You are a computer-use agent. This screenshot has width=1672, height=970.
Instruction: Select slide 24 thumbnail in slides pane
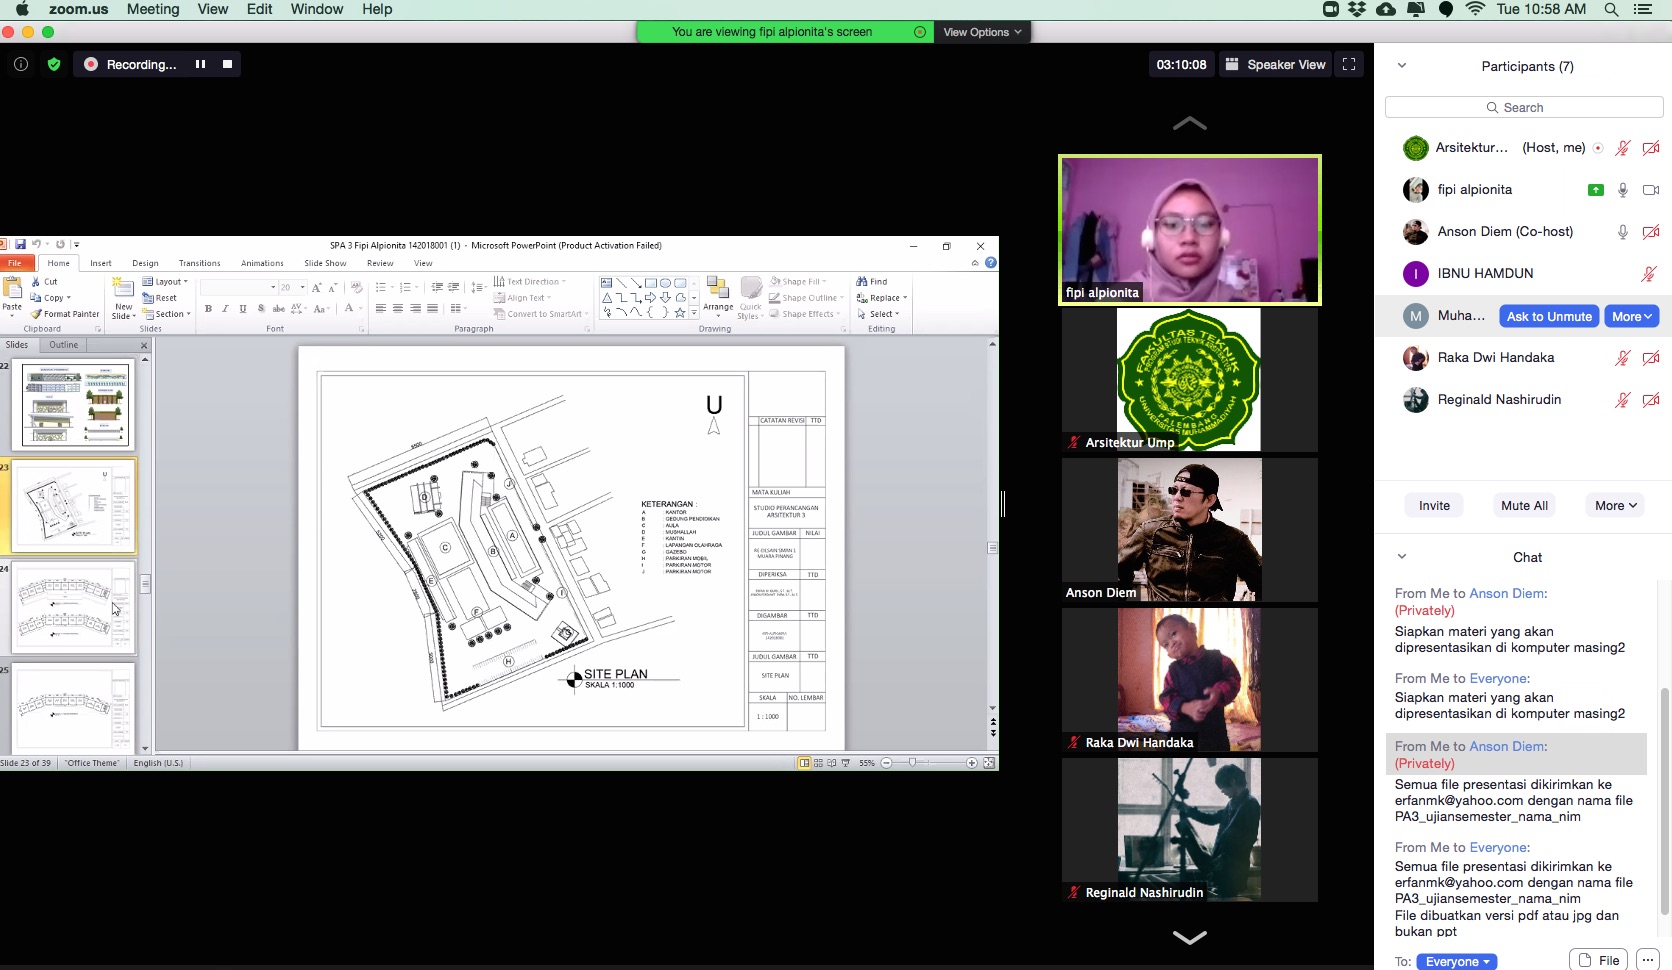[x=74, y=608]
